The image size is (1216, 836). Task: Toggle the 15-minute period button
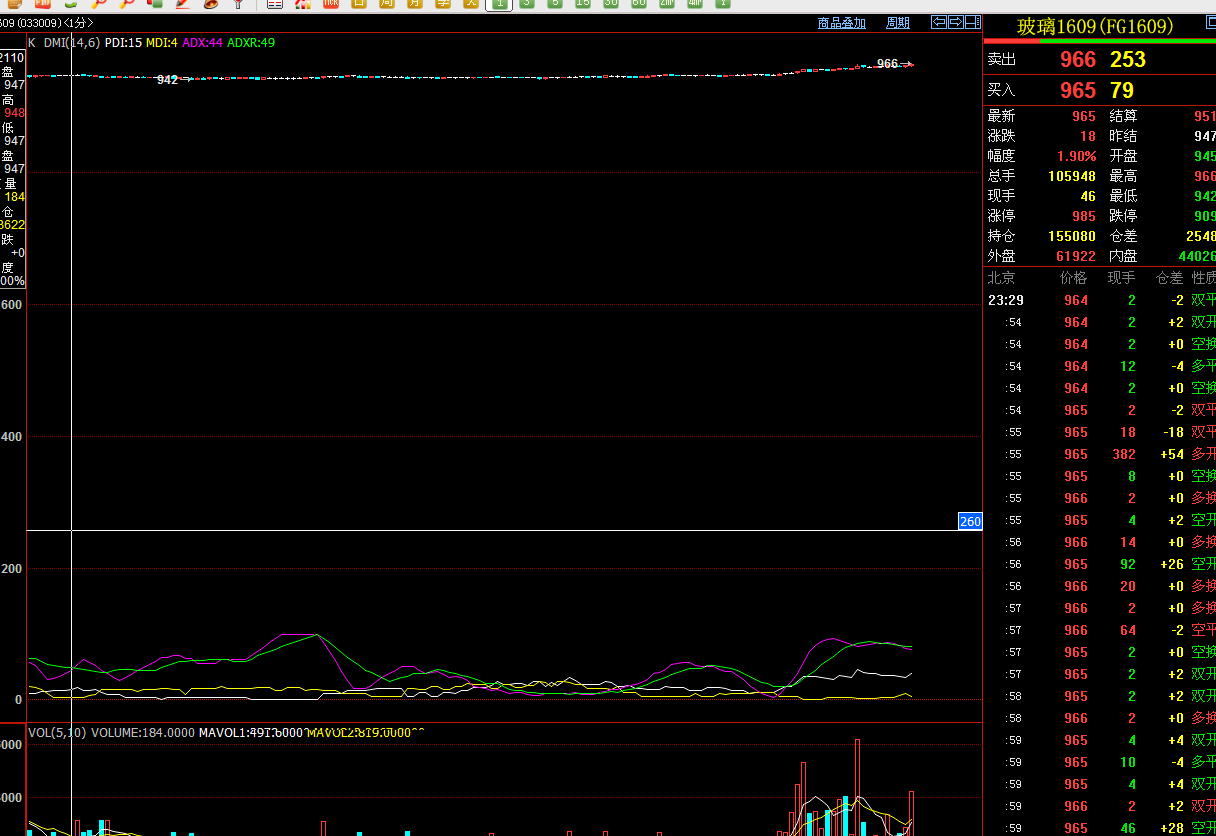click(x=583, y=4)
